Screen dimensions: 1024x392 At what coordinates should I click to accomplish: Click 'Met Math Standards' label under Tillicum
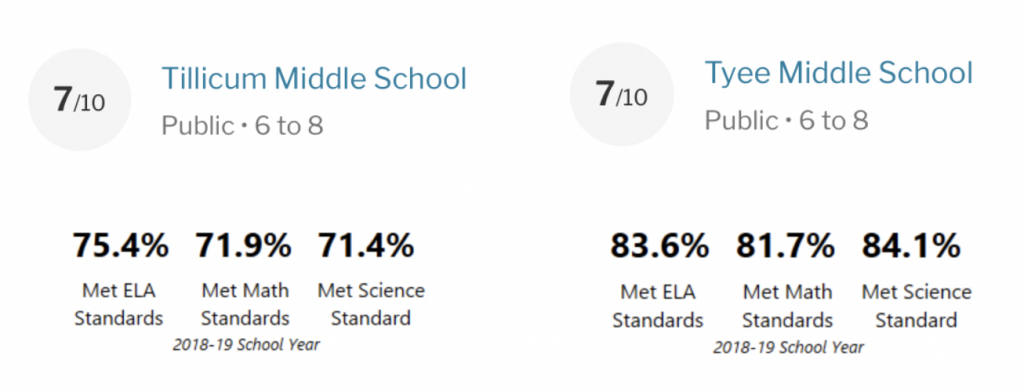tap(245, 304)
